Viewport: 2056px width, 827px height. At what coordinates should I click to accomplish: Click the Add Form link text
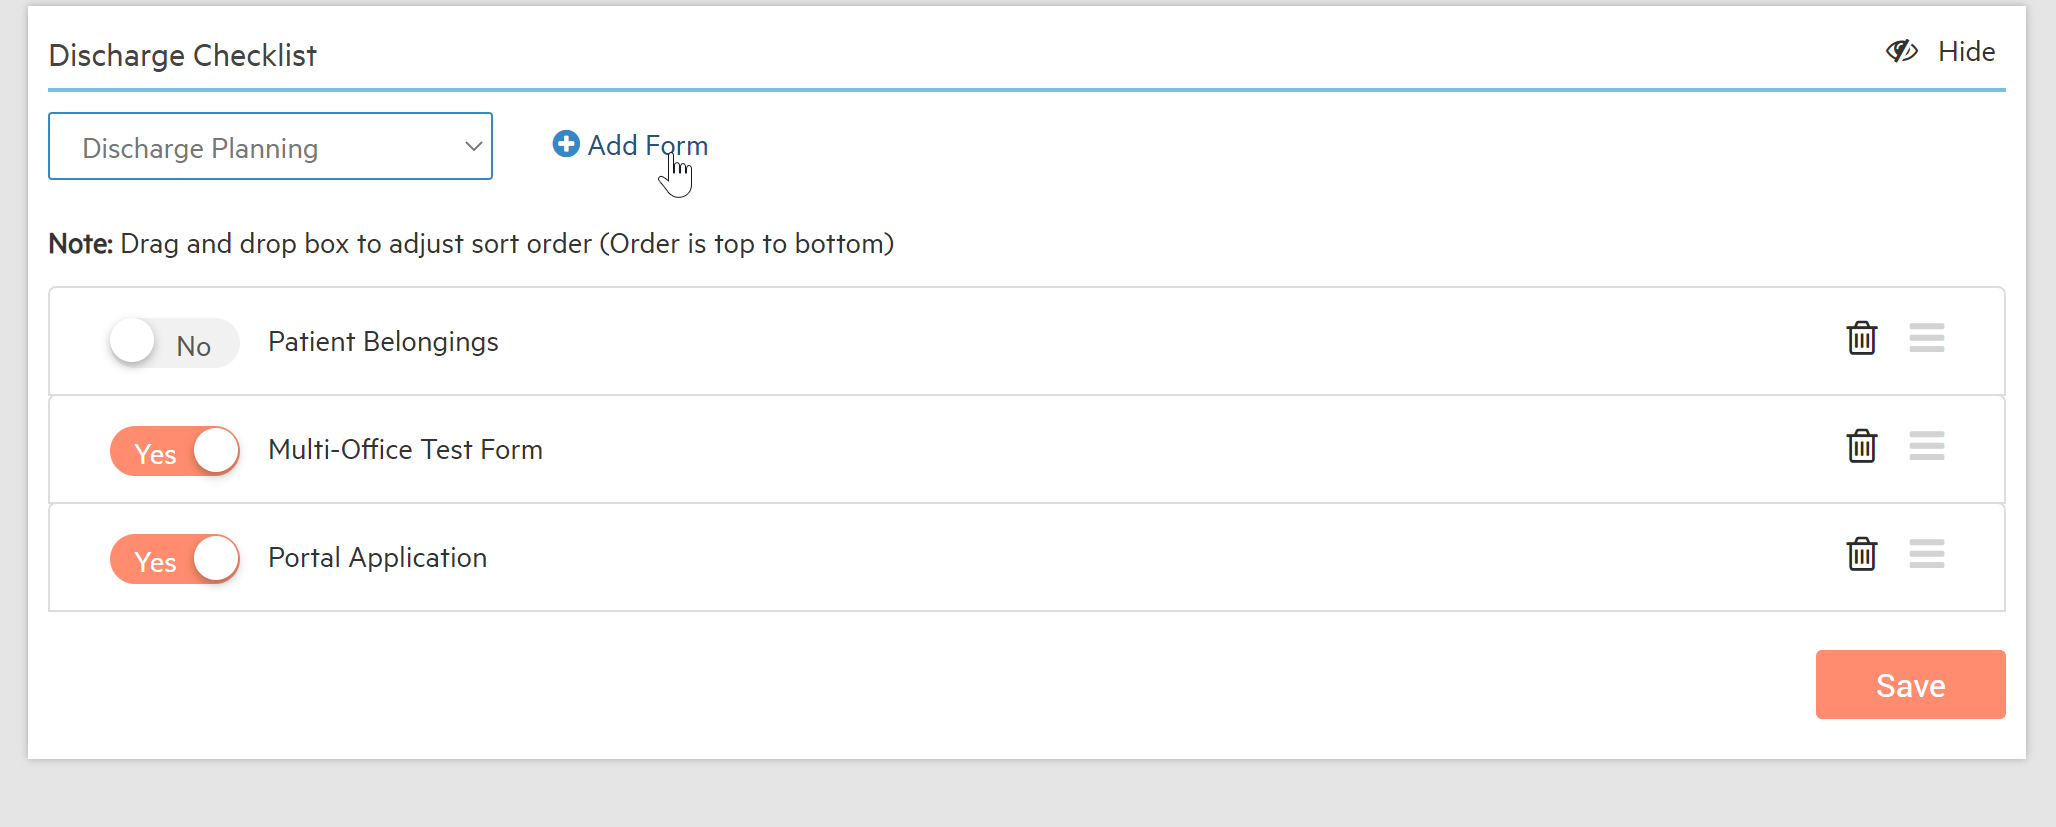tap(647, 146)
